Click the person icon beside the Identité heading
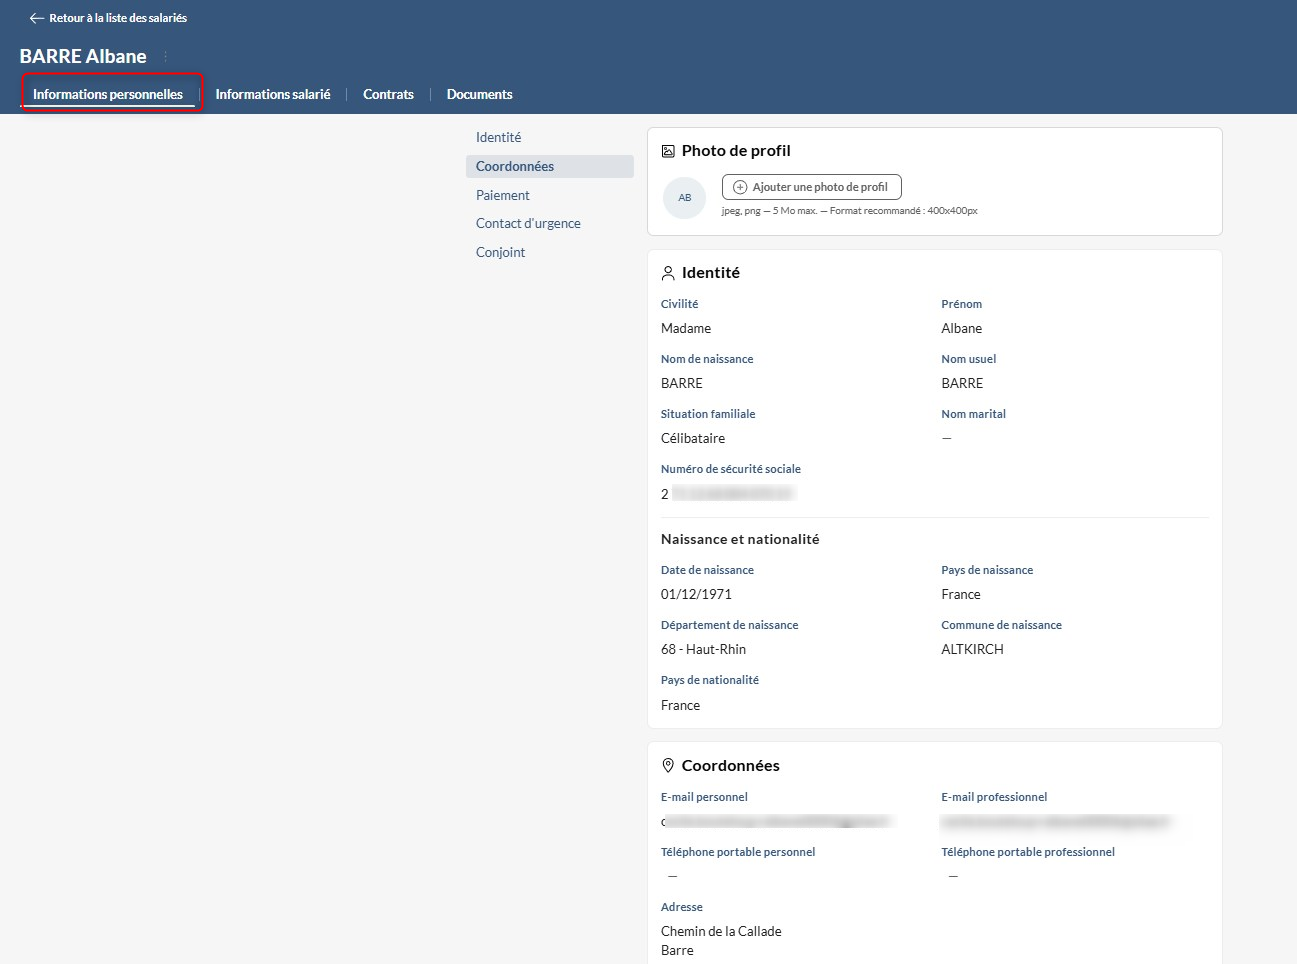 click(668, 273)
